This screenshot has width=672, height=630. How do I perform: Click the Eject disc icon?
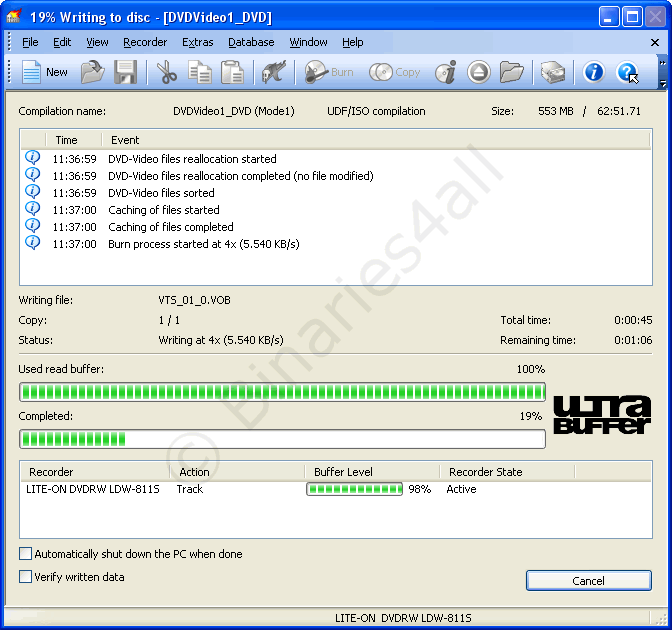478,72
